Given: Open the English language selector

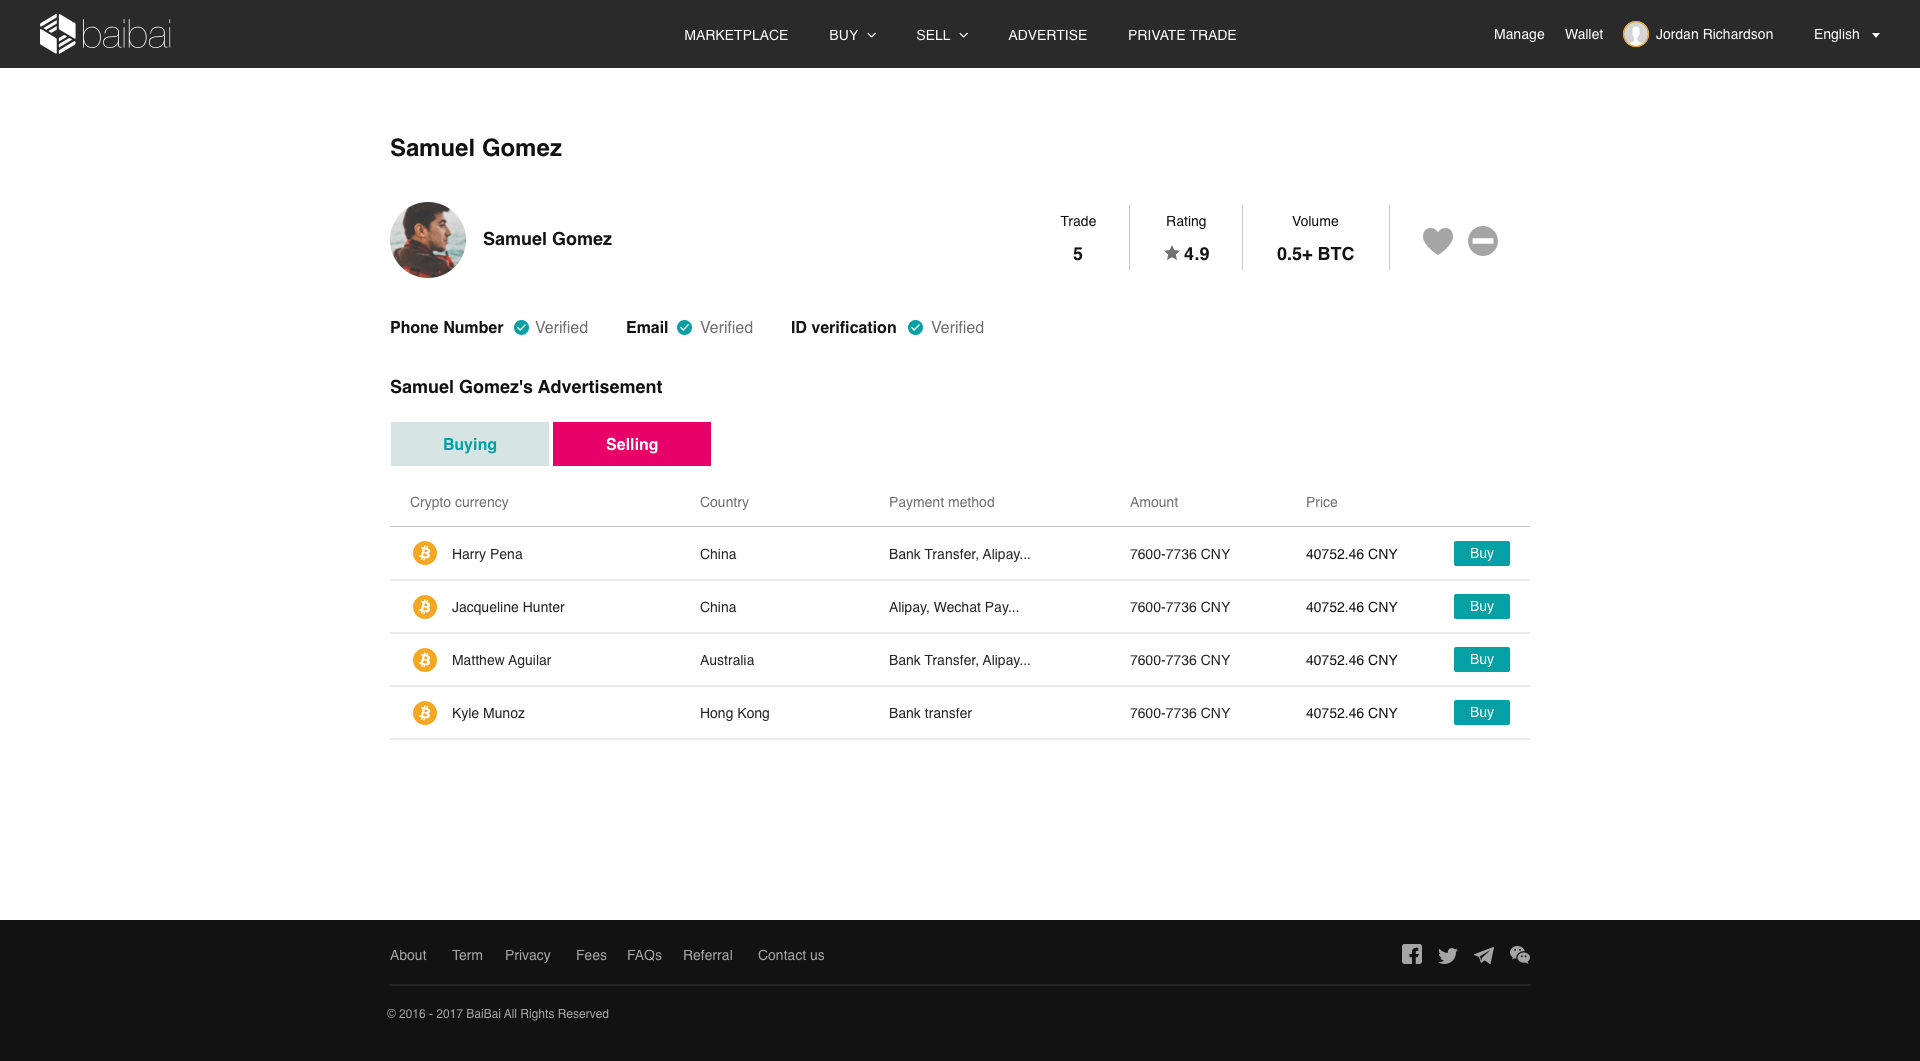Looking at the screenshot, I should tap(1846, 34).
